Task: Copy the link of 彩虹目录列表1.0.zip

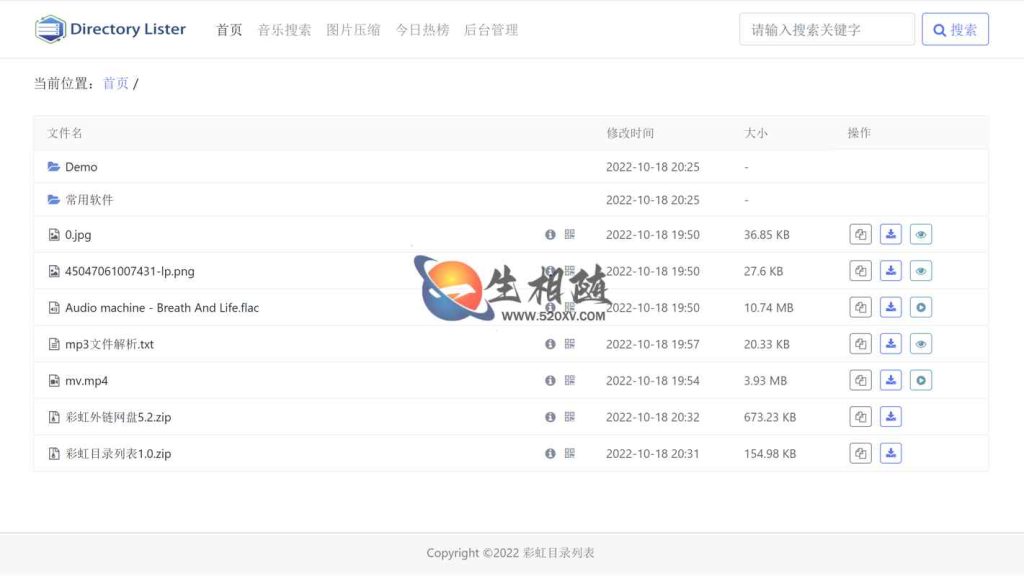Action: (860, 454)
